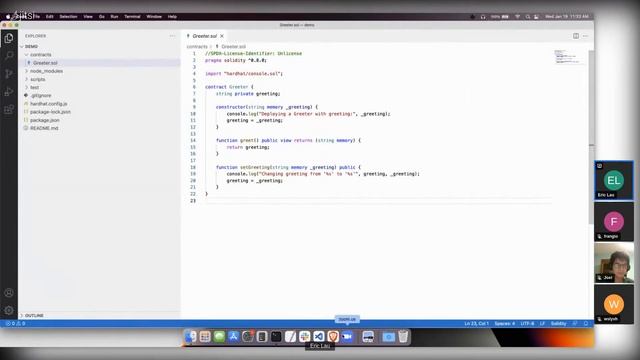Open the Search view in activity bar

tap(9, 56)
